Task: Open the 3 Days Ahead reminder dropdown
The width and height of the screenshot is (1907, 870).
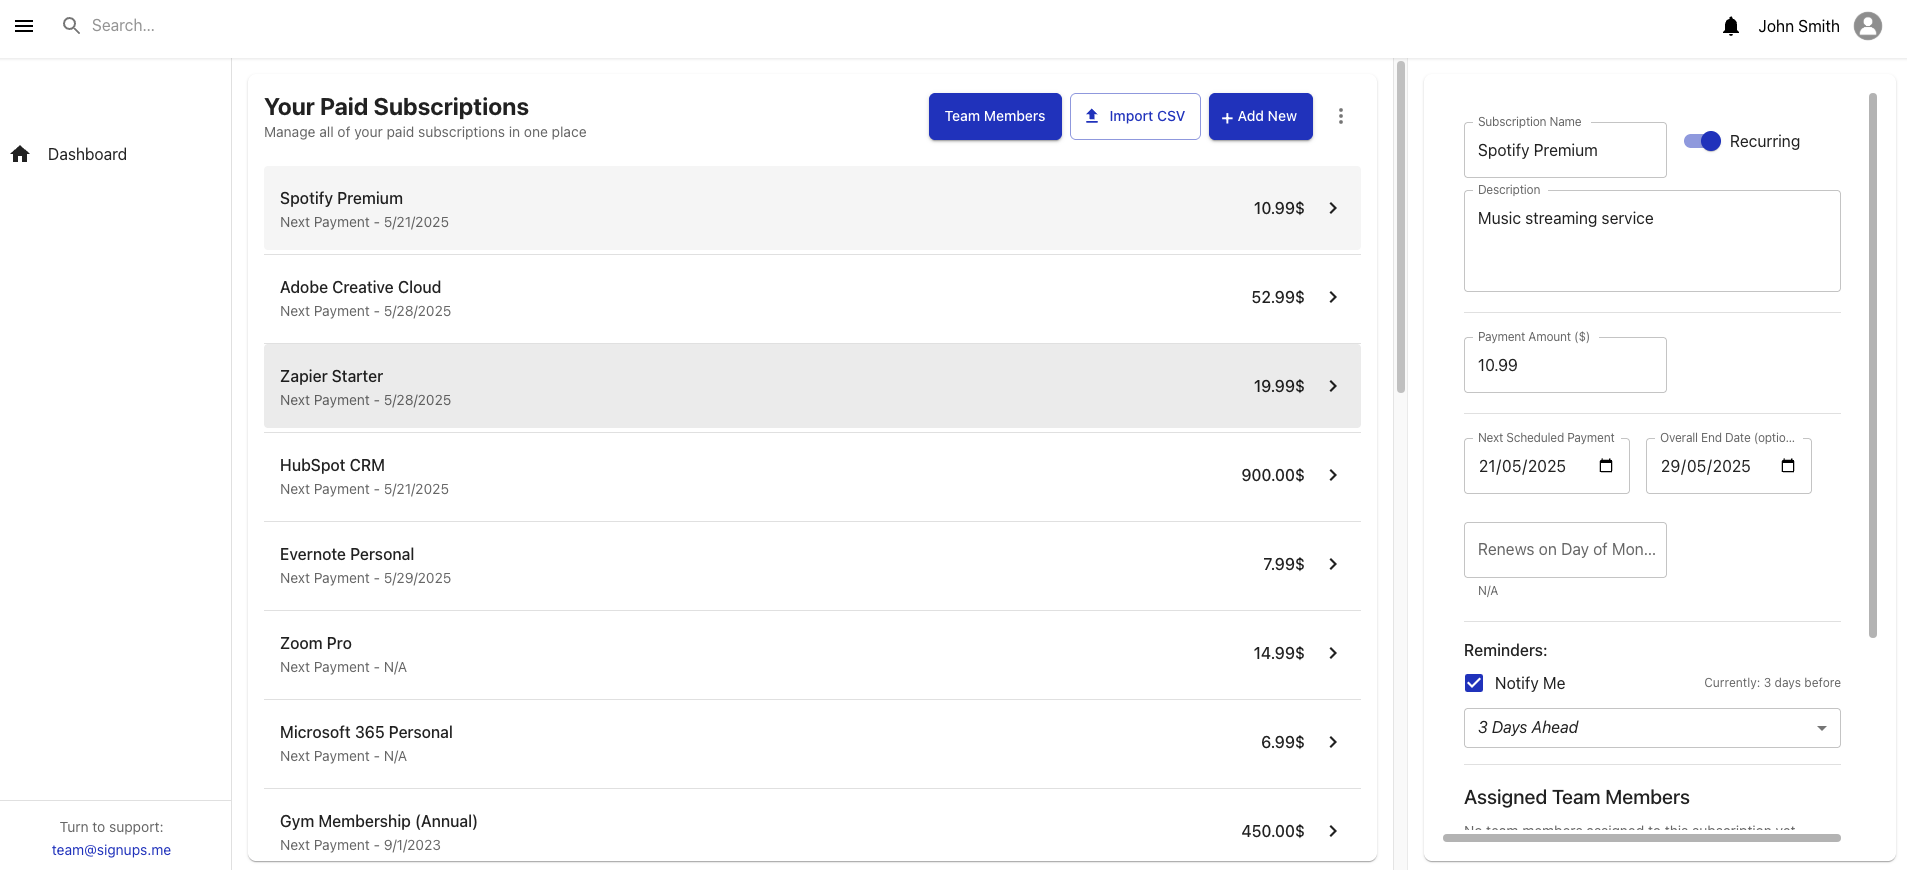Action: click(1652, 728)
